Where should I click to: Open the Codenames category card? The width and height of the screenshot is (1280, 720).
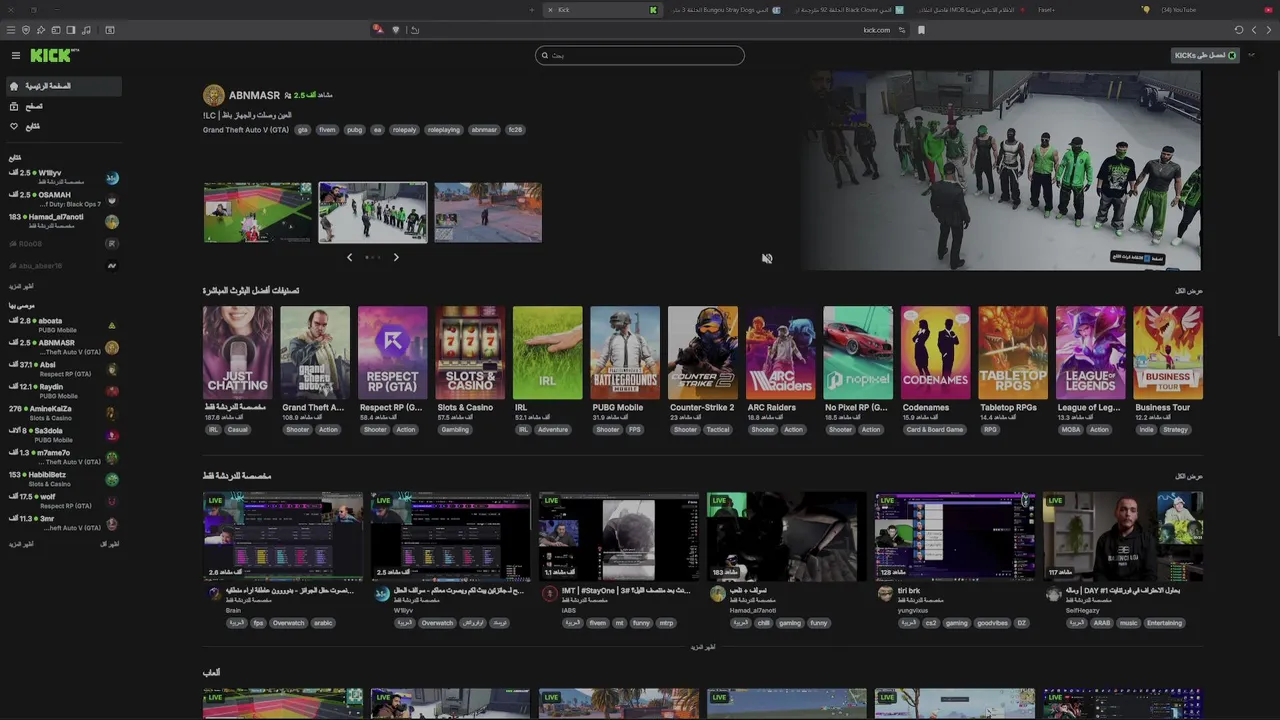pyautogui.click(x=935, y=353)
